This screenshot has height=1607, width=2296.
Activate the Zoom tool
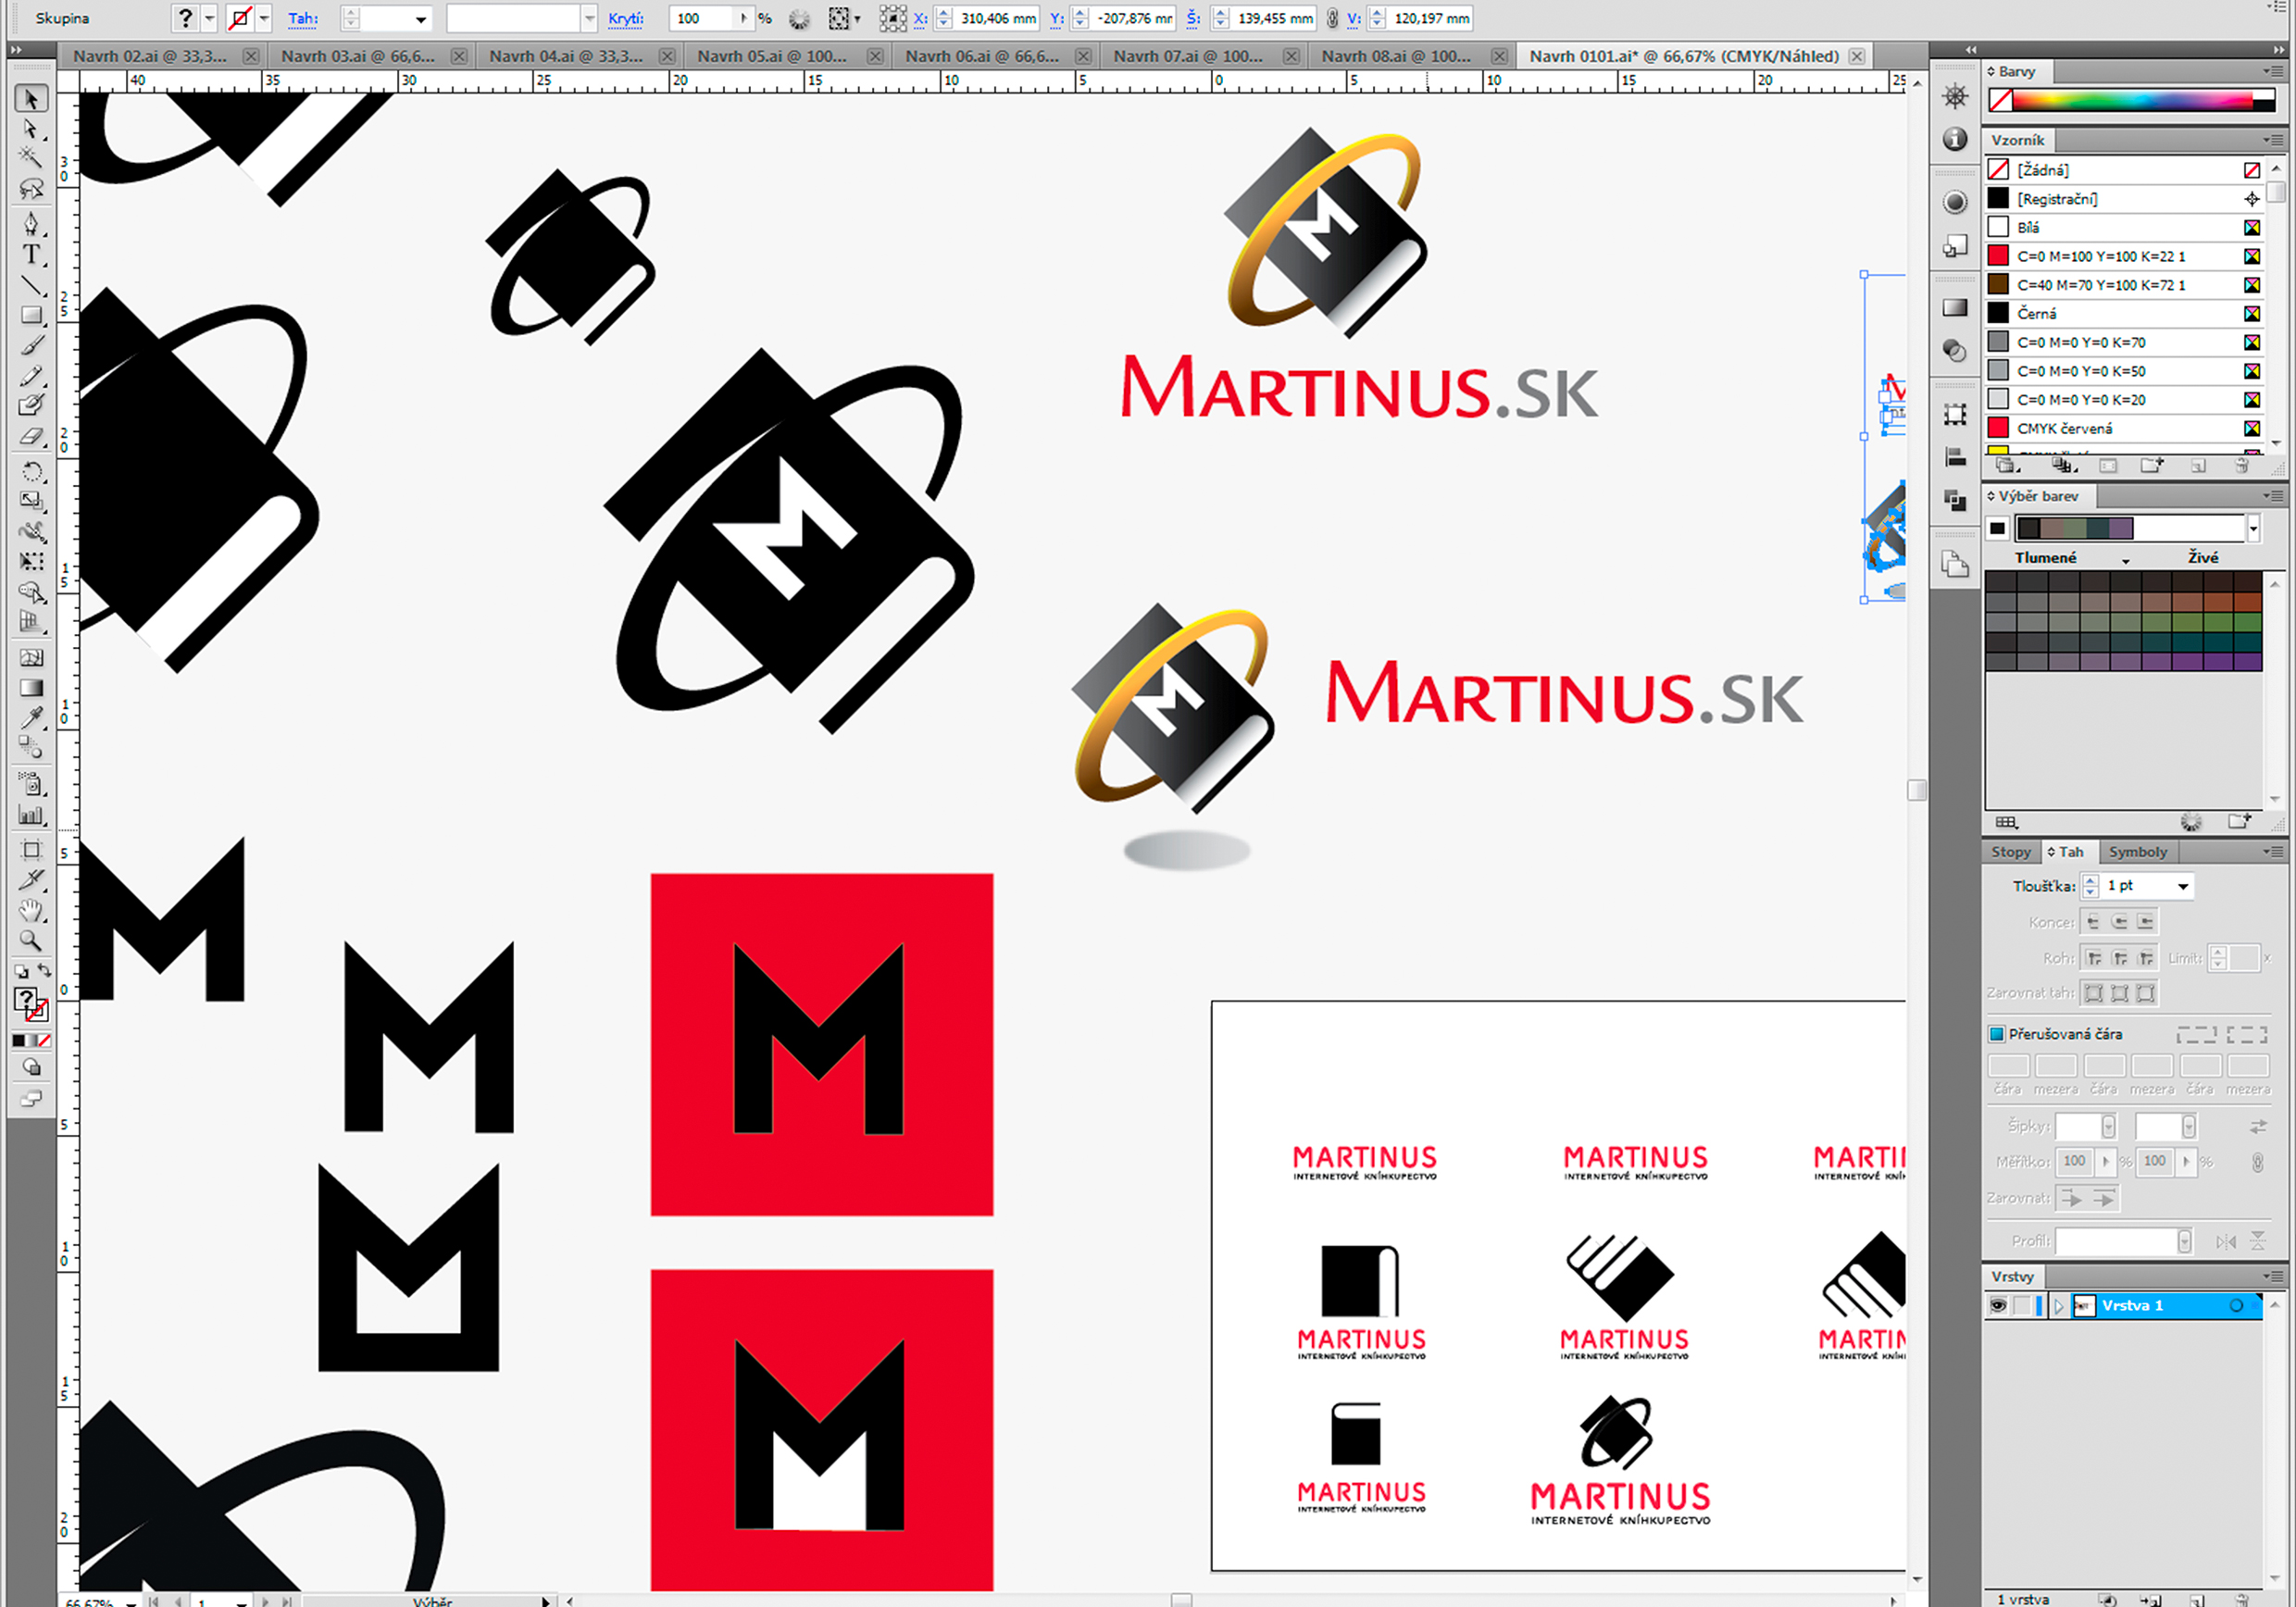(31, 940)
